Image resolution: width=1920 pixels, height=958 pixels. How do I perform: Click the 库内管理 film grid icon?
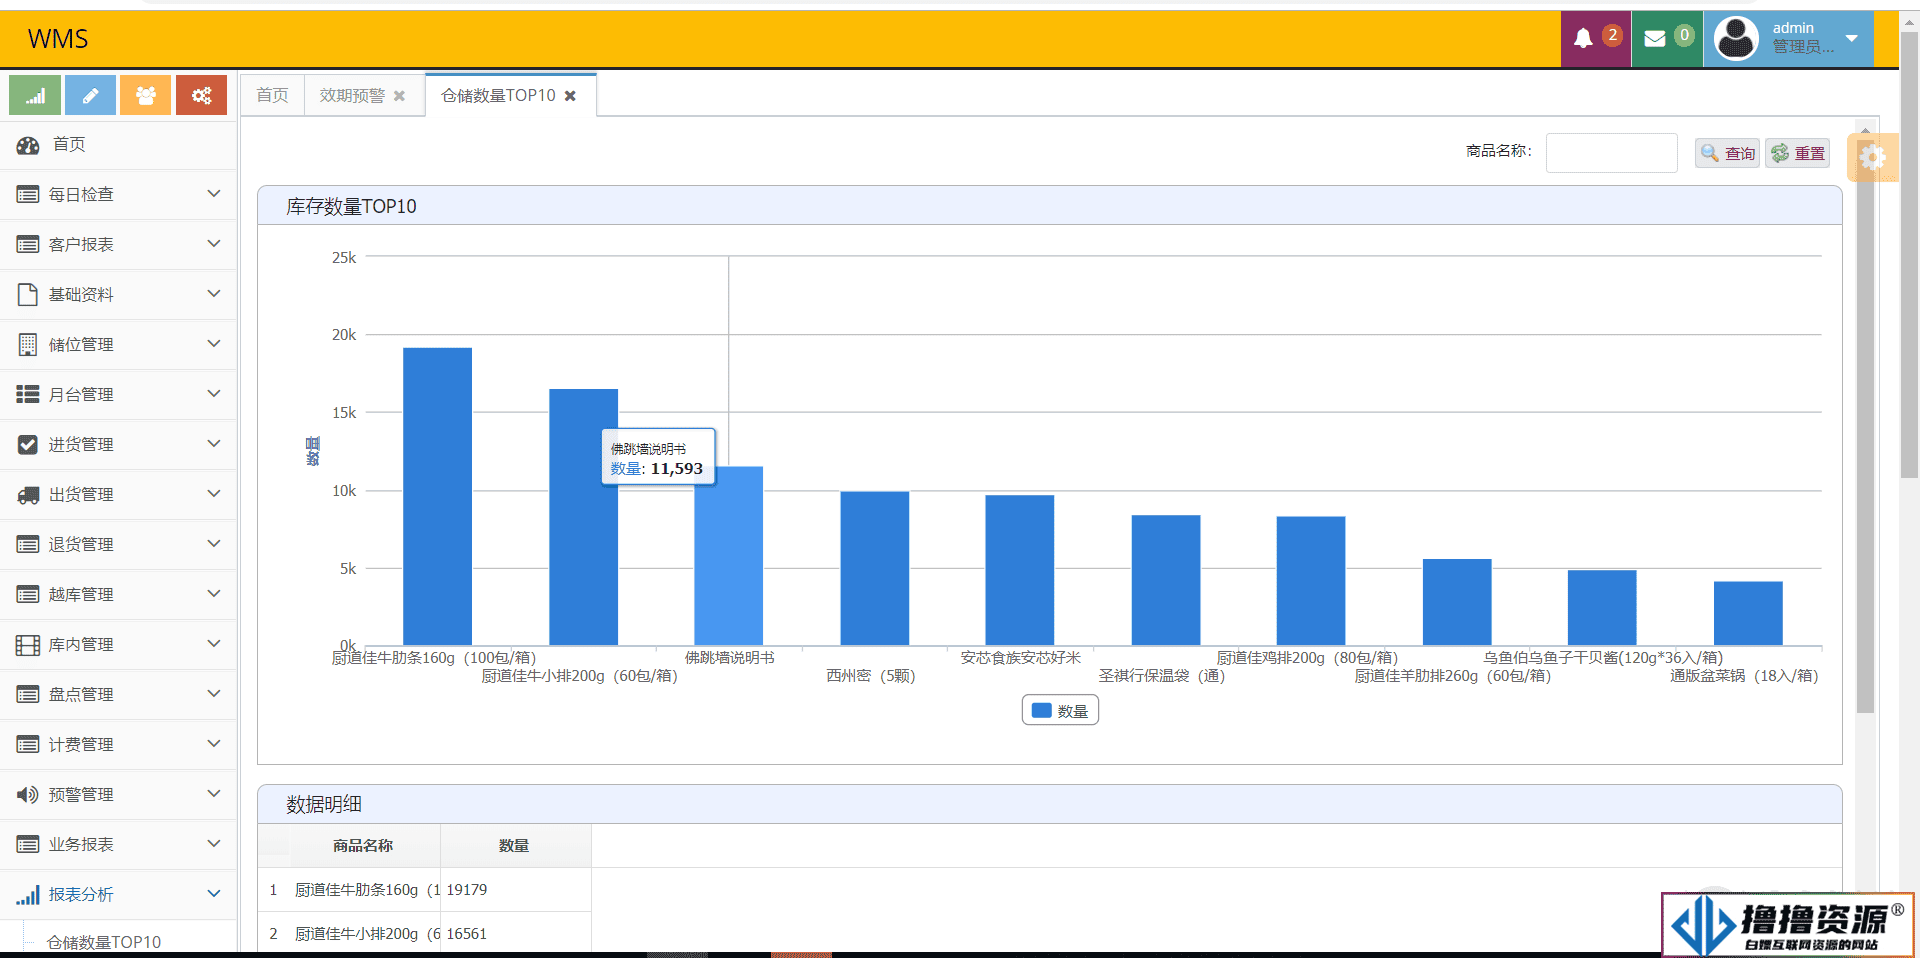point(28,645)
